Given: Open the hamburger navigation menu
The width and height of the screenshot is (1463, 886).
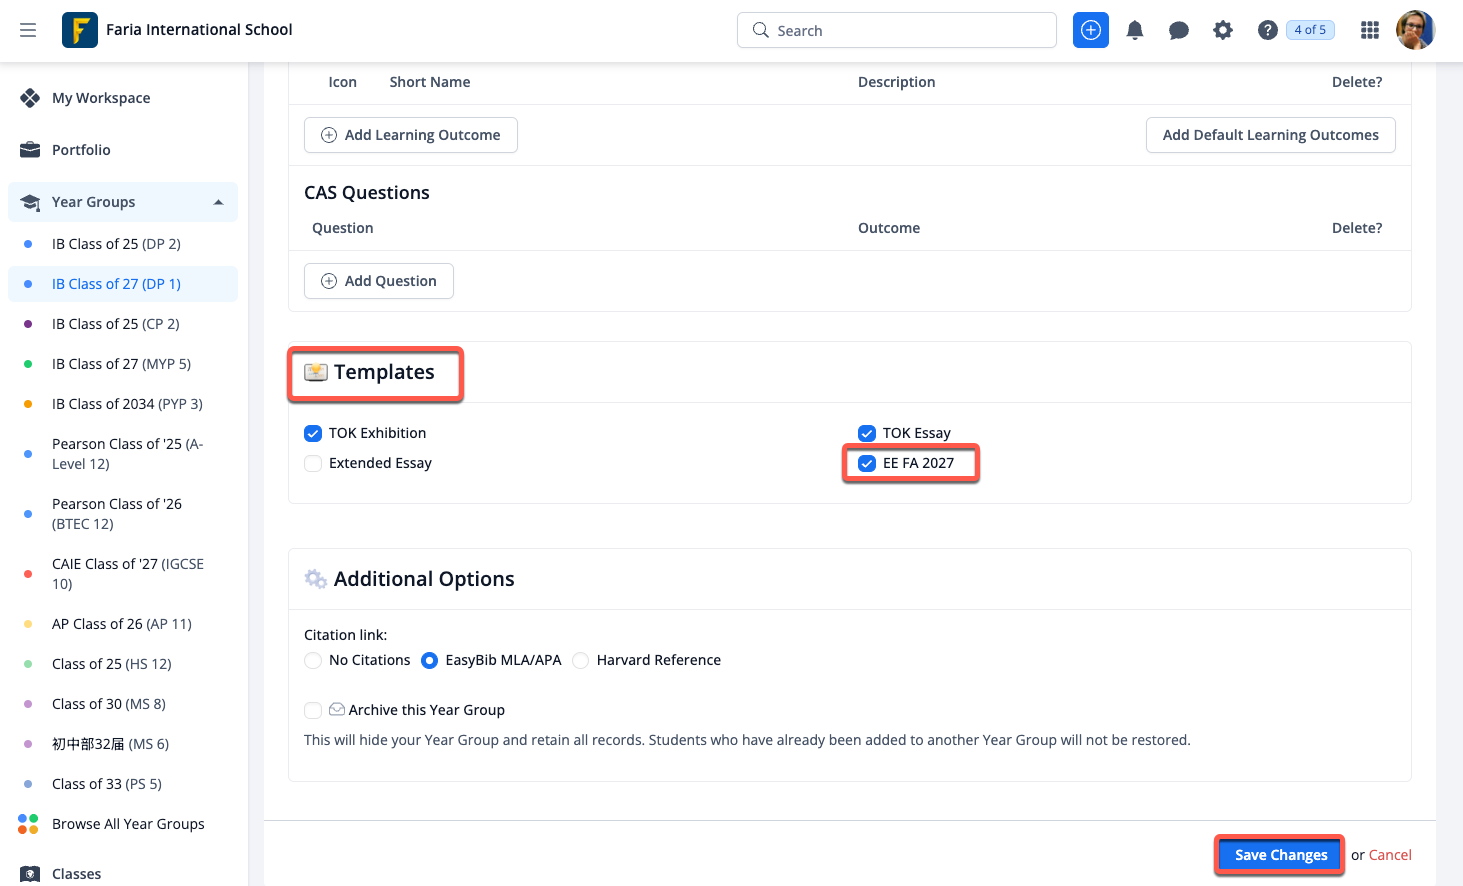Looking at the screenshot, I should (x=28, y=30).
